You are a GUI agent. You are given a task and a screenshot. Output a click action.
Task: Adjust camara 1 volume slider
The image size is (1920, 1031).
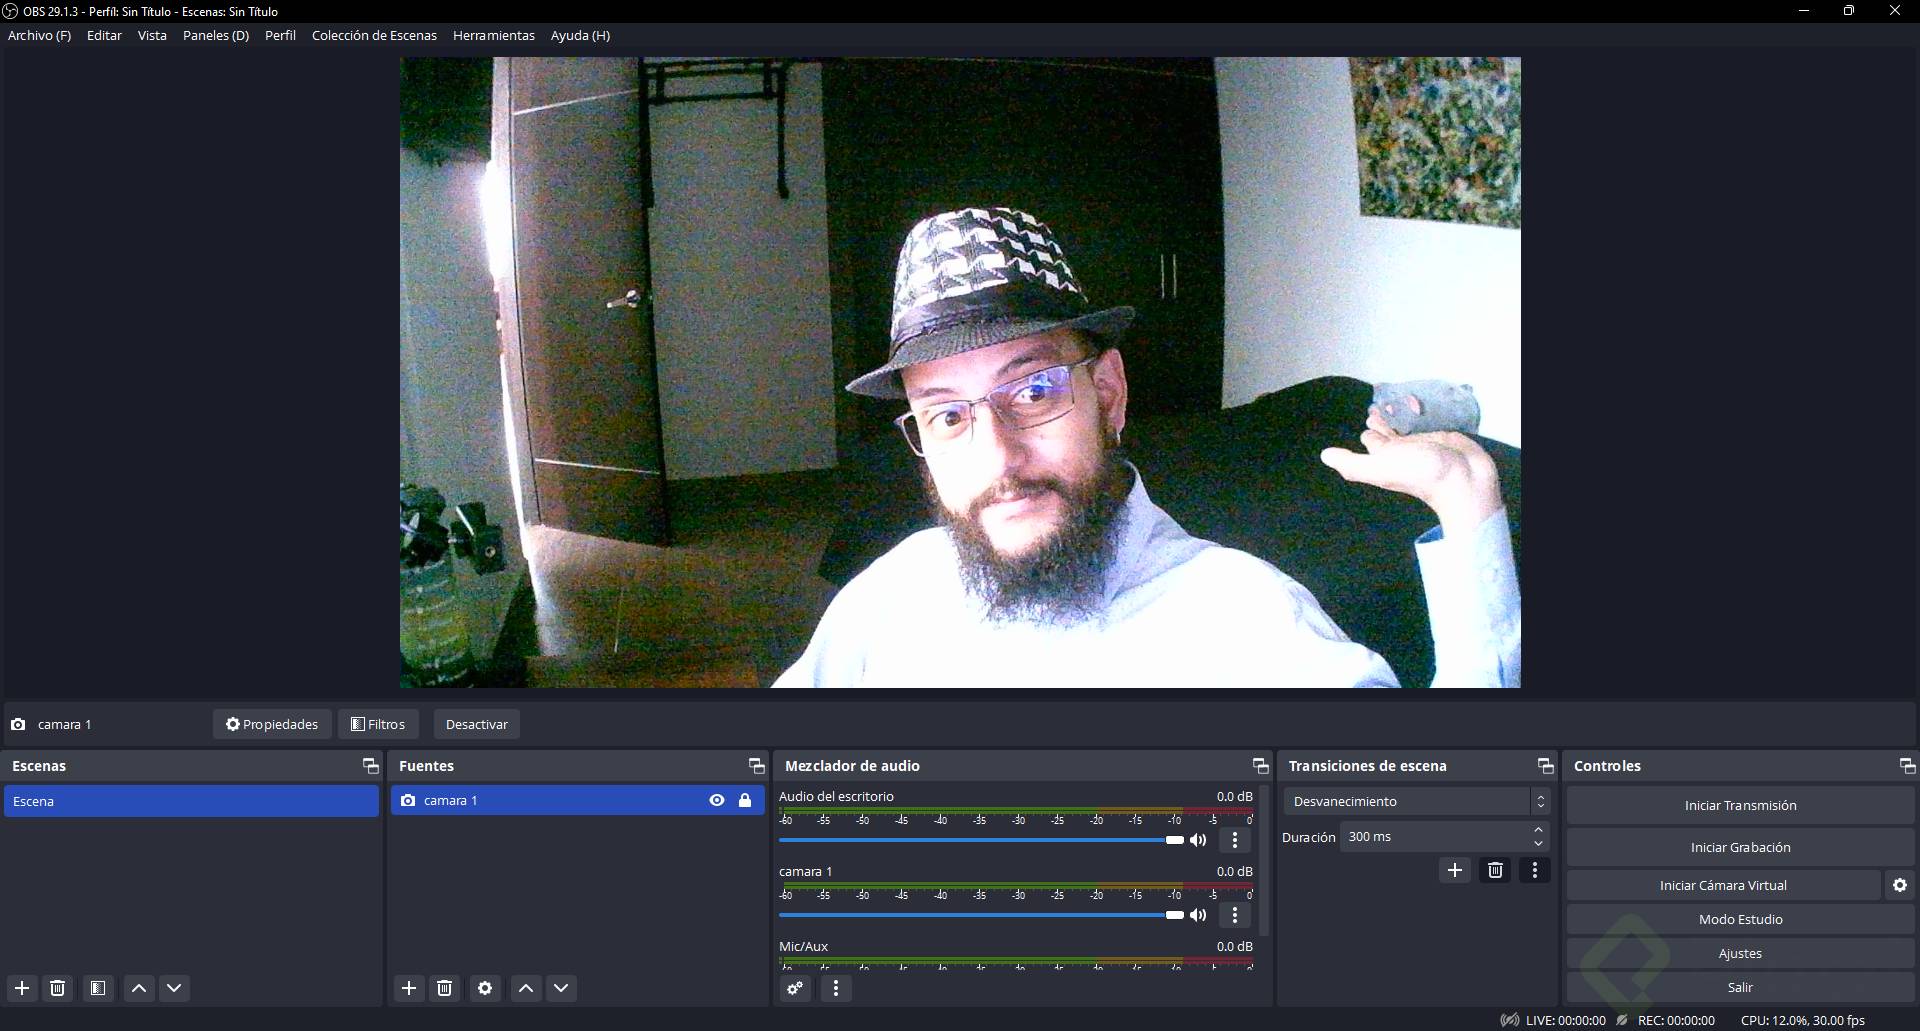pyautogui.click(x=981, y=915)
